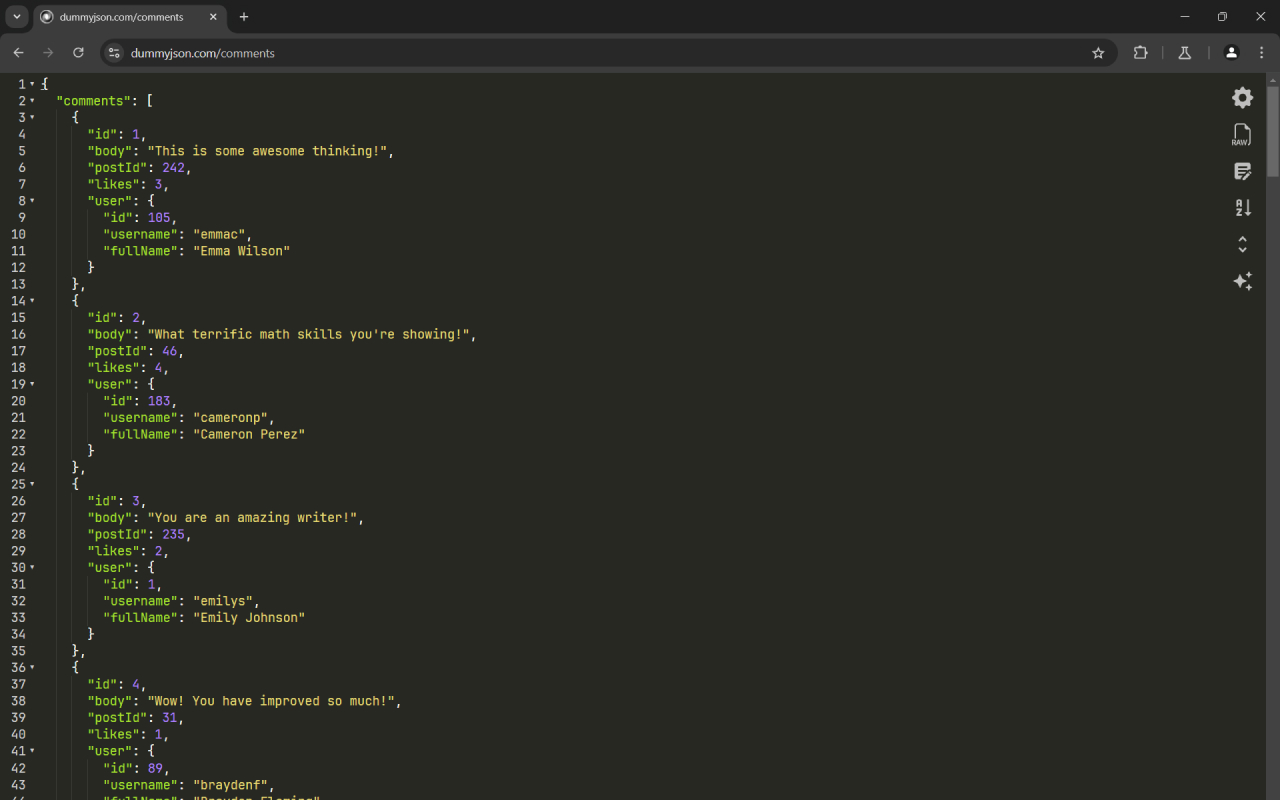Image resolution: width=1280 pixels, height=800 pixels.
Task: Sort JSON keys alphabetically with the A-Z icon
Action: pyautogui.click(x=1242, y=207)
